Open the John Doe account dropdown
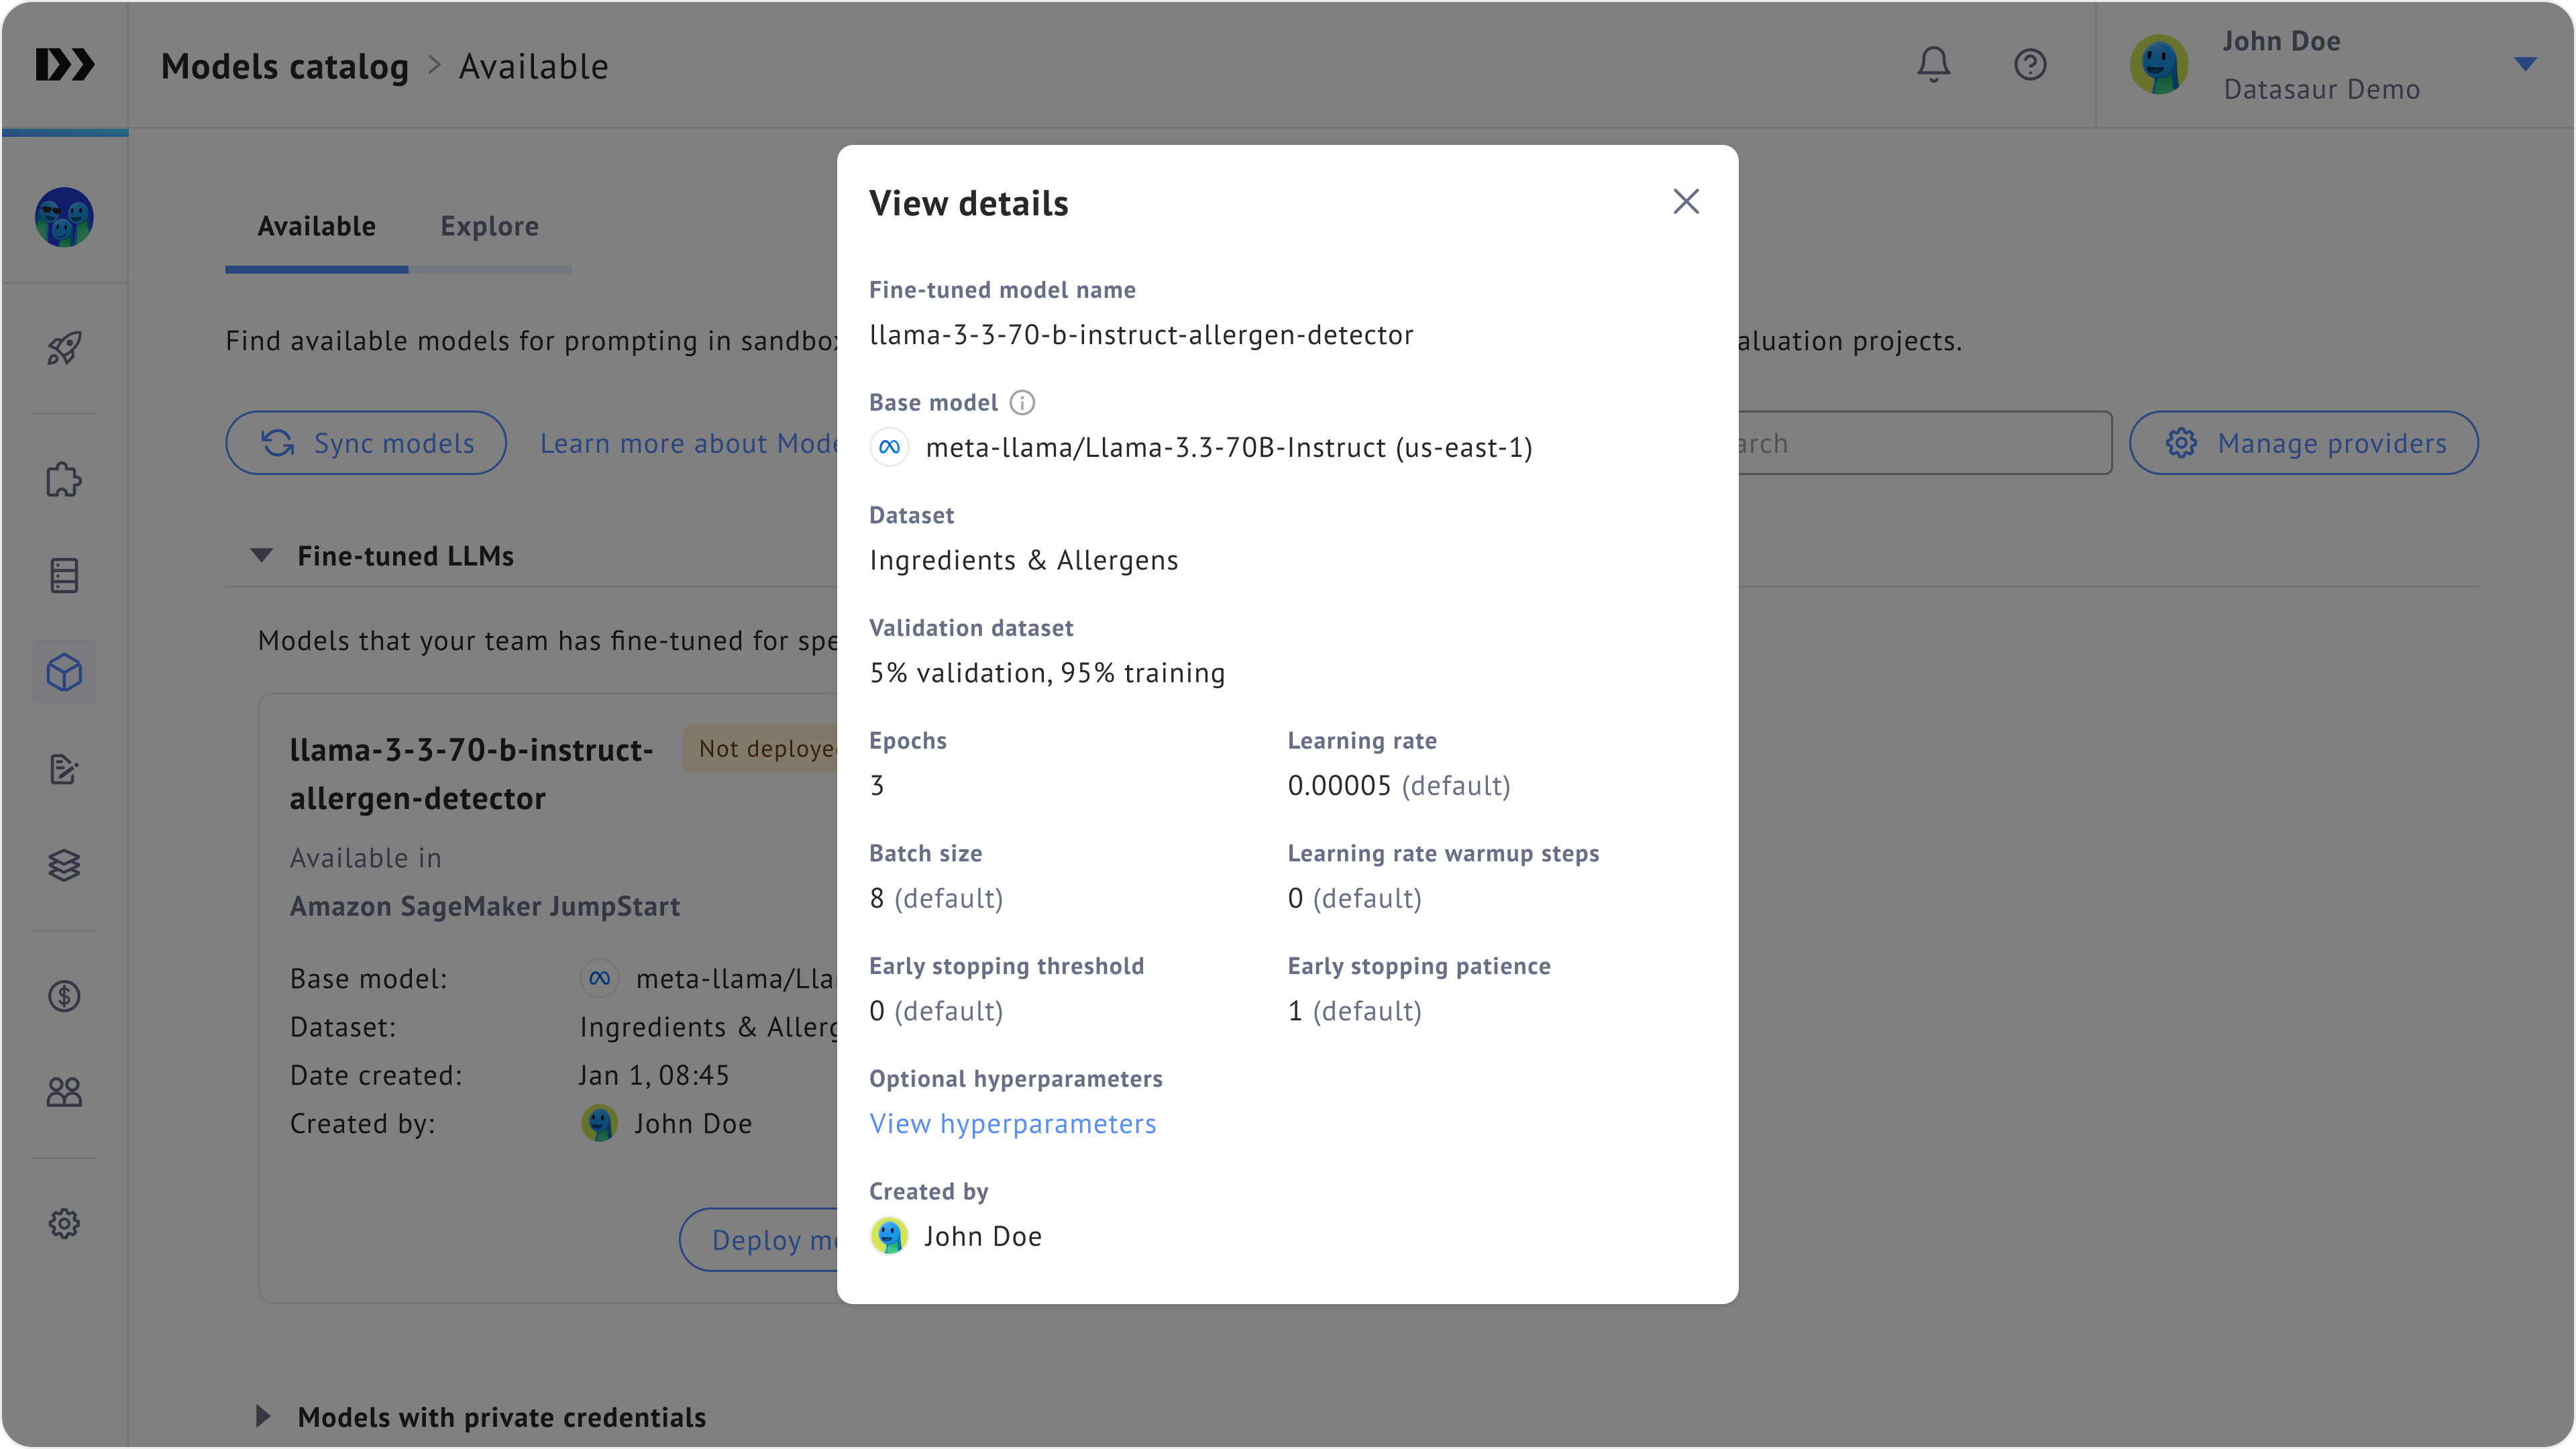Image resolution: width=2576 pixels, height=1449 pixels. 2525,65
